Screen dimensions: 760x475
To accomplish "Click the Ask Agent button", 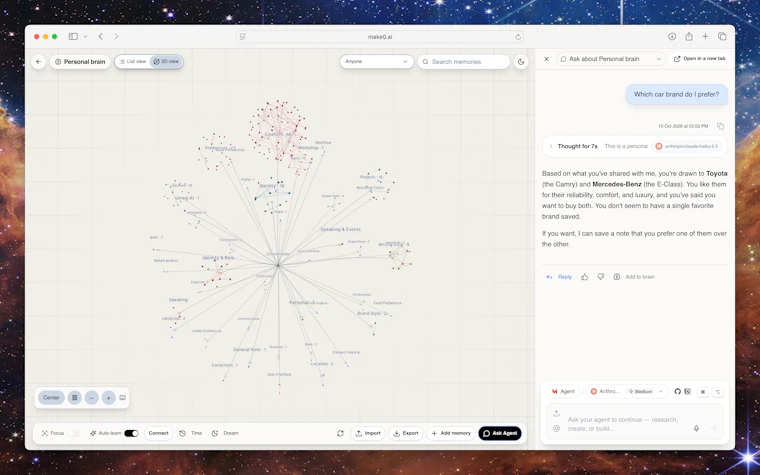I will 500,433.
